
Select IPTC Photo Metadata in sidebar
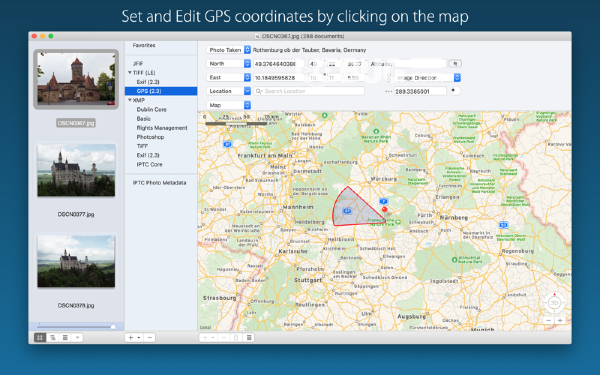point(159,183)
